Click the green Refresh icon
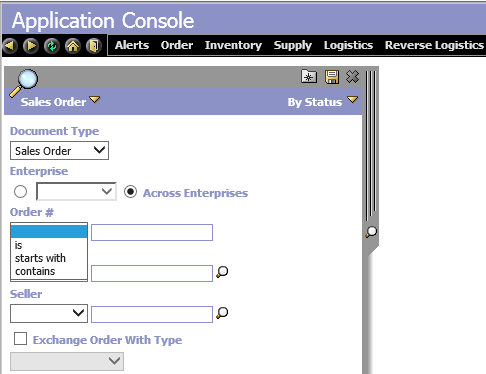Screen dimensions: 486x374 point(52,45)
